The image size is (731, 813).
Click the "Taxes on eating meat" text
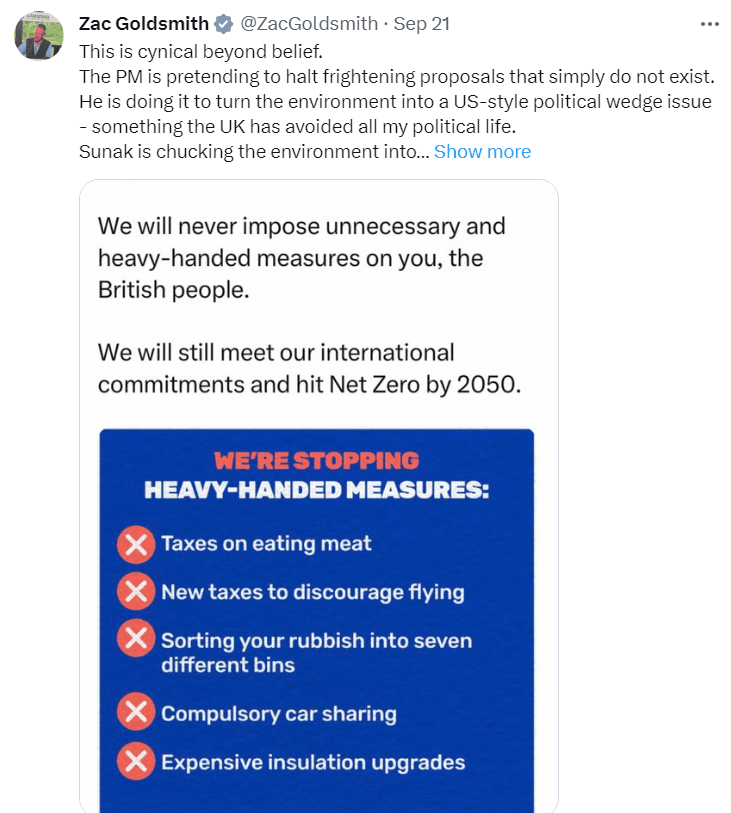(266, 544)
